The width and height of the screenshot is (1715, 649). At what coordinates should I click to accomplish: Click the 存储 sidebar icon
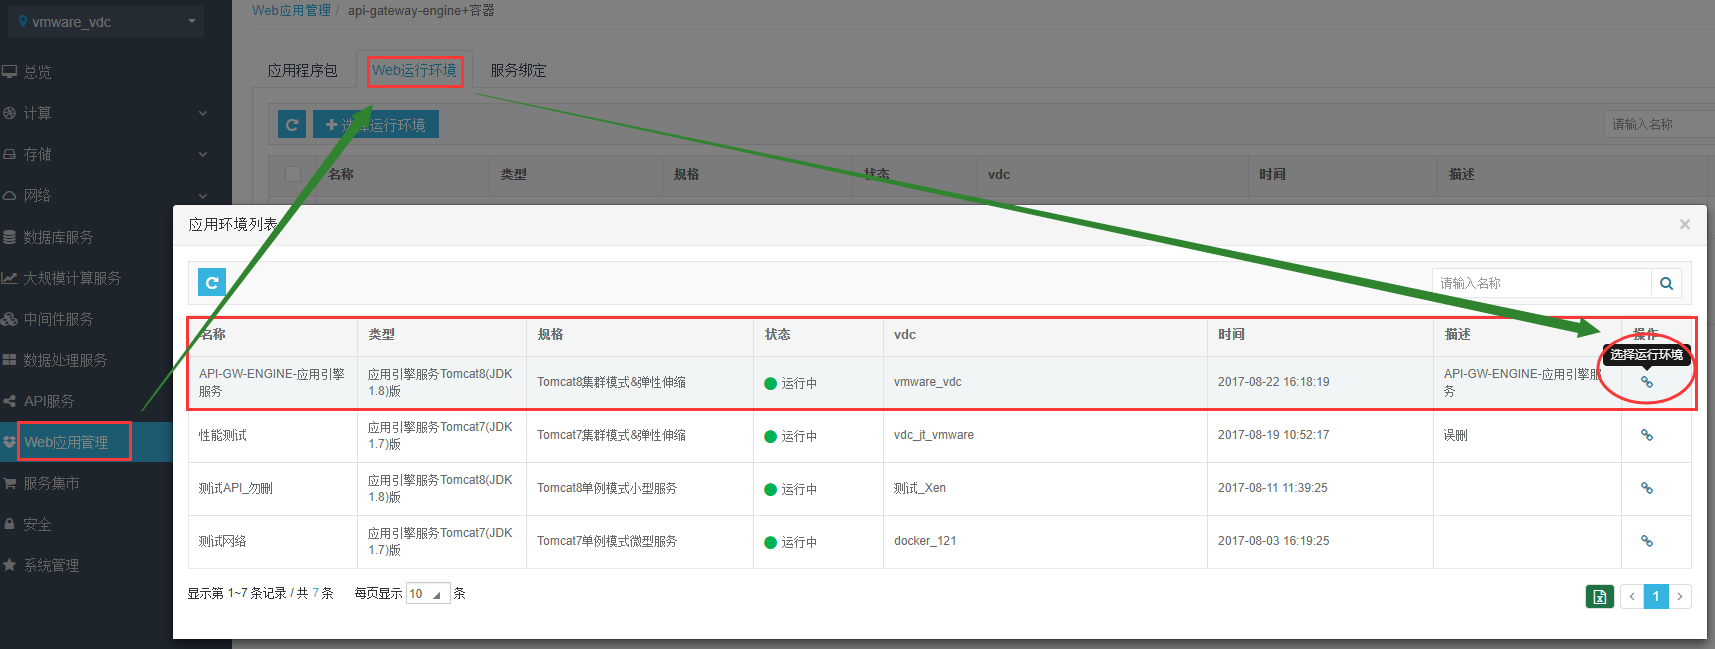[9, 154]
